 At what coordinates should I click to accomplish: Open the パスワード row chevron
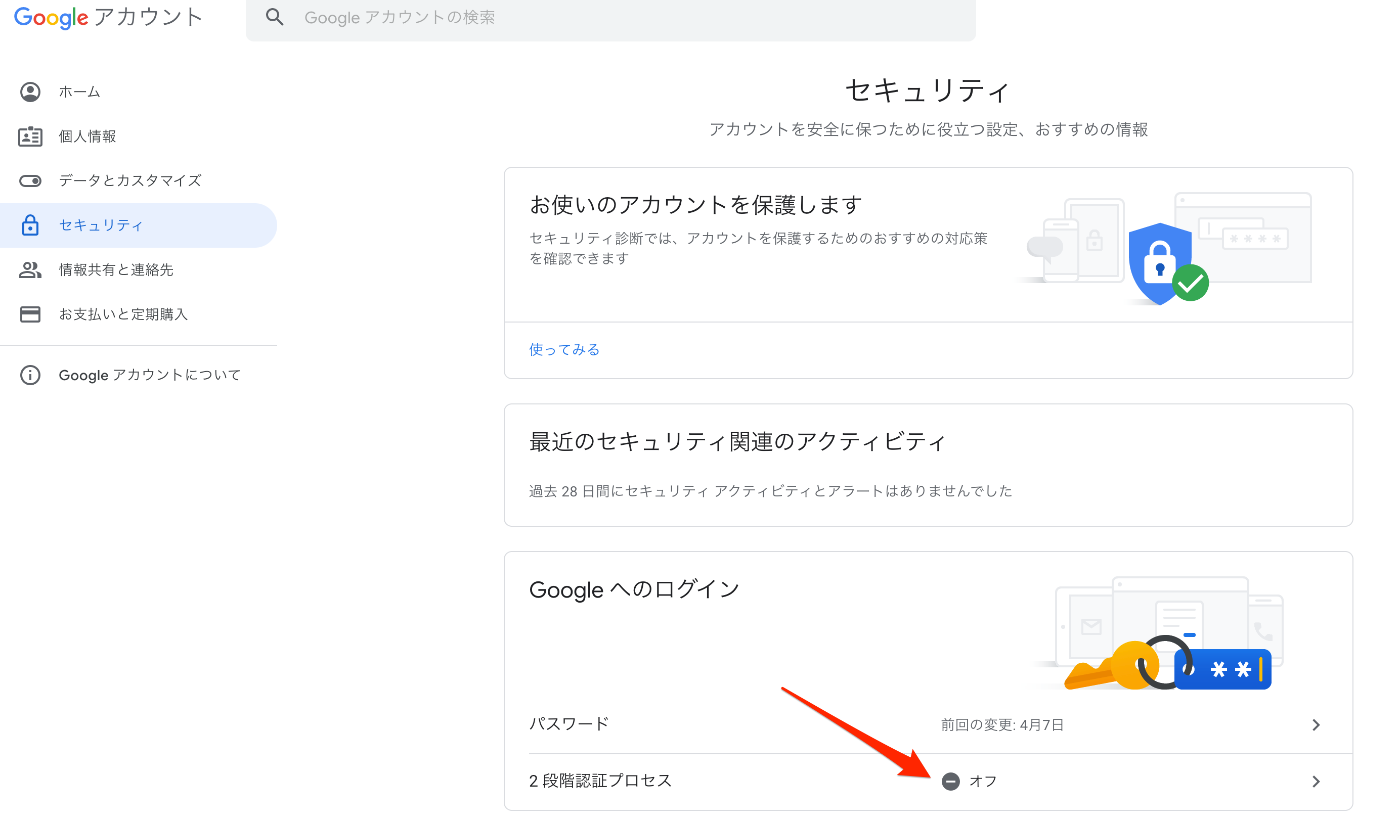pyautogui.click(x=1316, y=725)
